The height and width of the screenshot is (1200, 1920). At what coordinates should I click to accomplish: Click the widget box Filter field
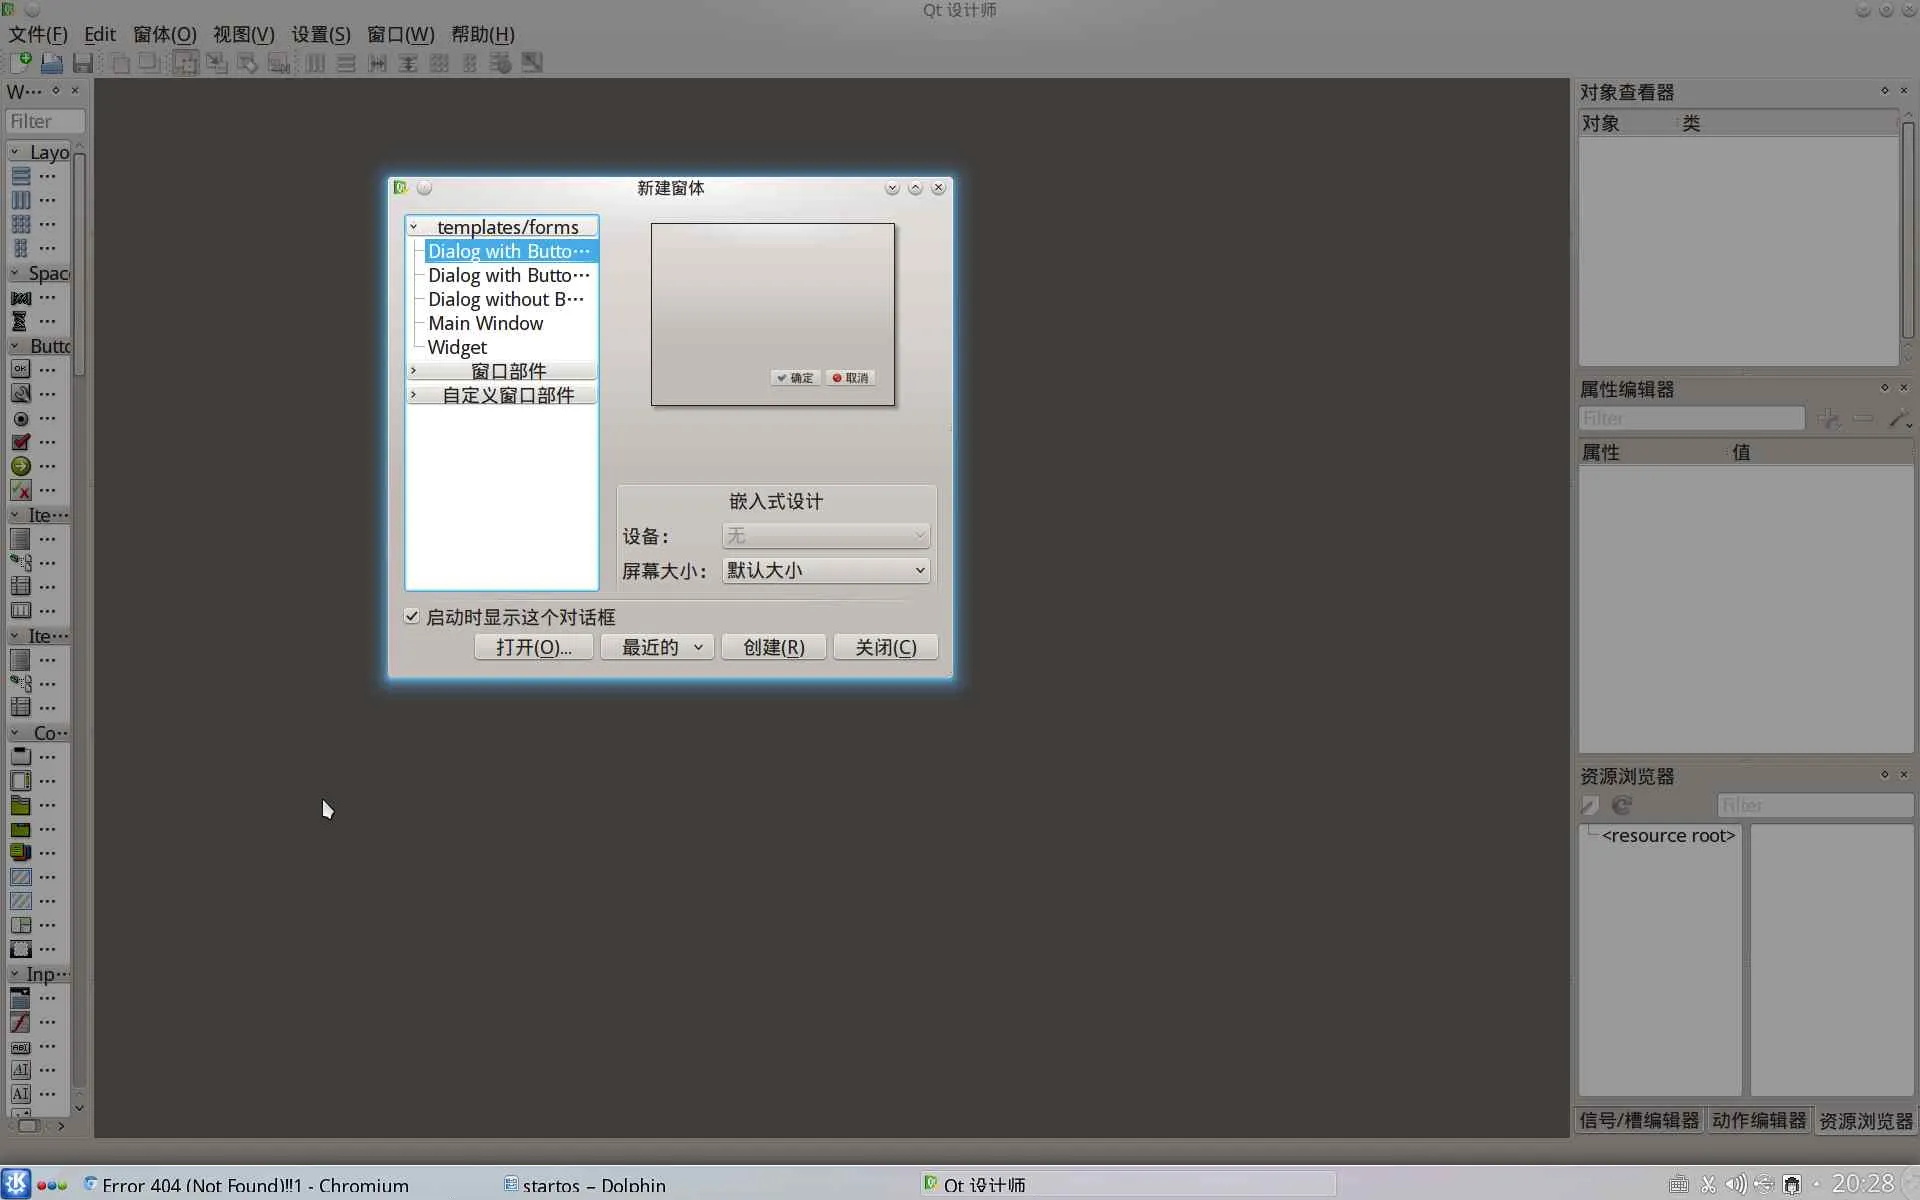click(45, 121)
